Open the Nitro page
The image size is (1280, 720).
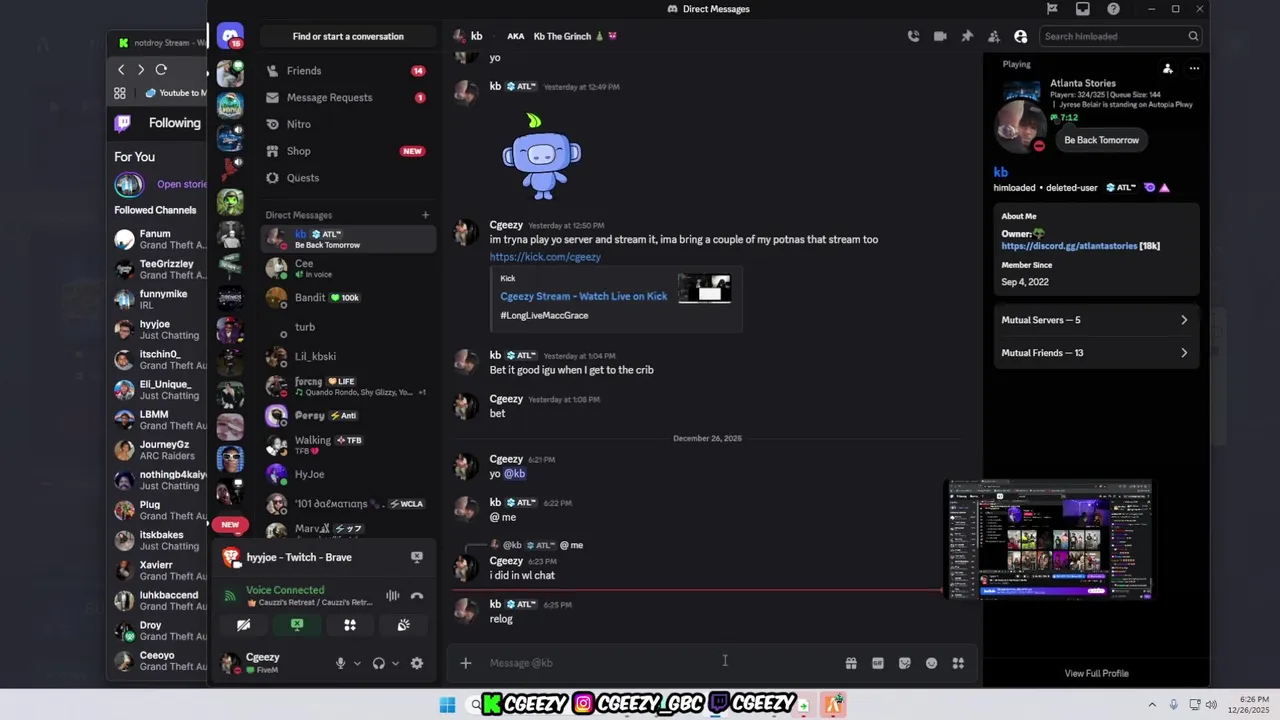pyautogui.click(x=347, y=124)
